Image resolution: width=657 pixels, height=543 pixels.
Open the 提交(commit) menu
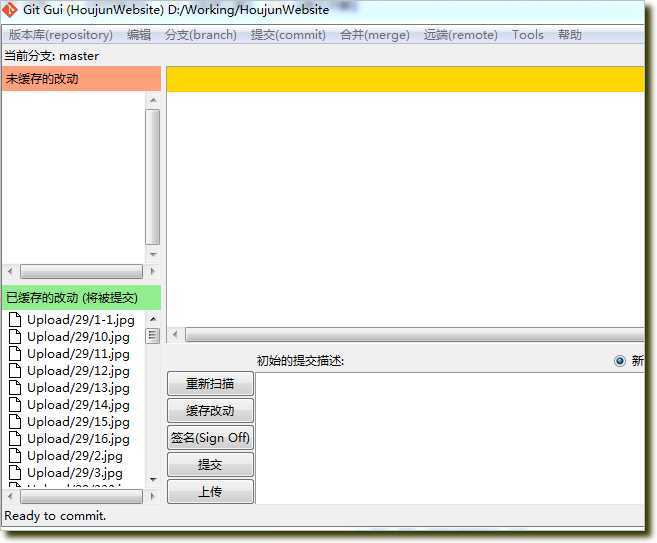(x=288, y=35)
